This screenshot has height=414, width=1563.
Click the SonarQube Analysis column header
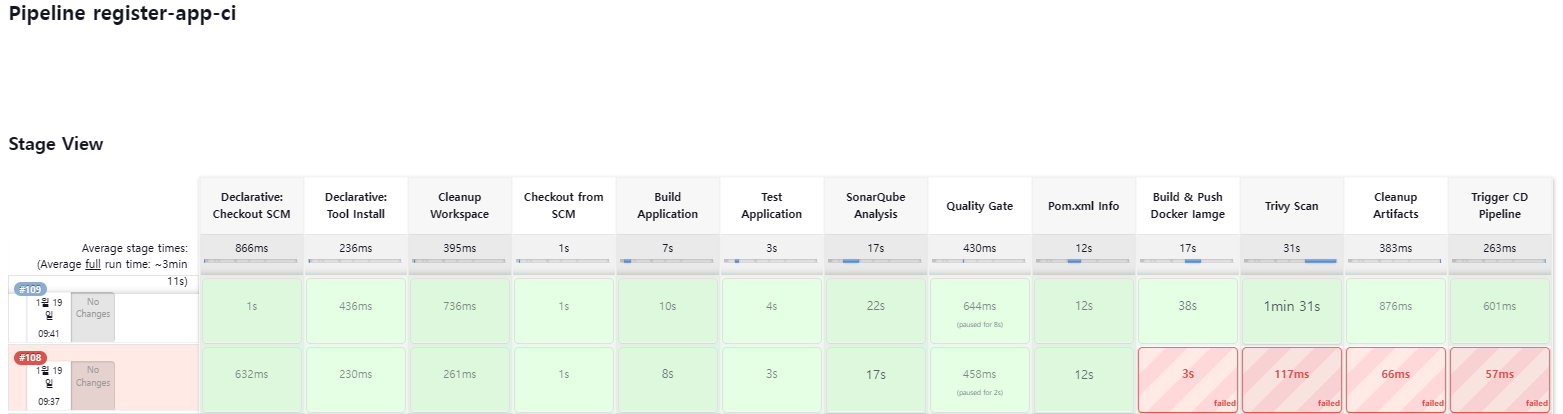click(x=876, y=206)
